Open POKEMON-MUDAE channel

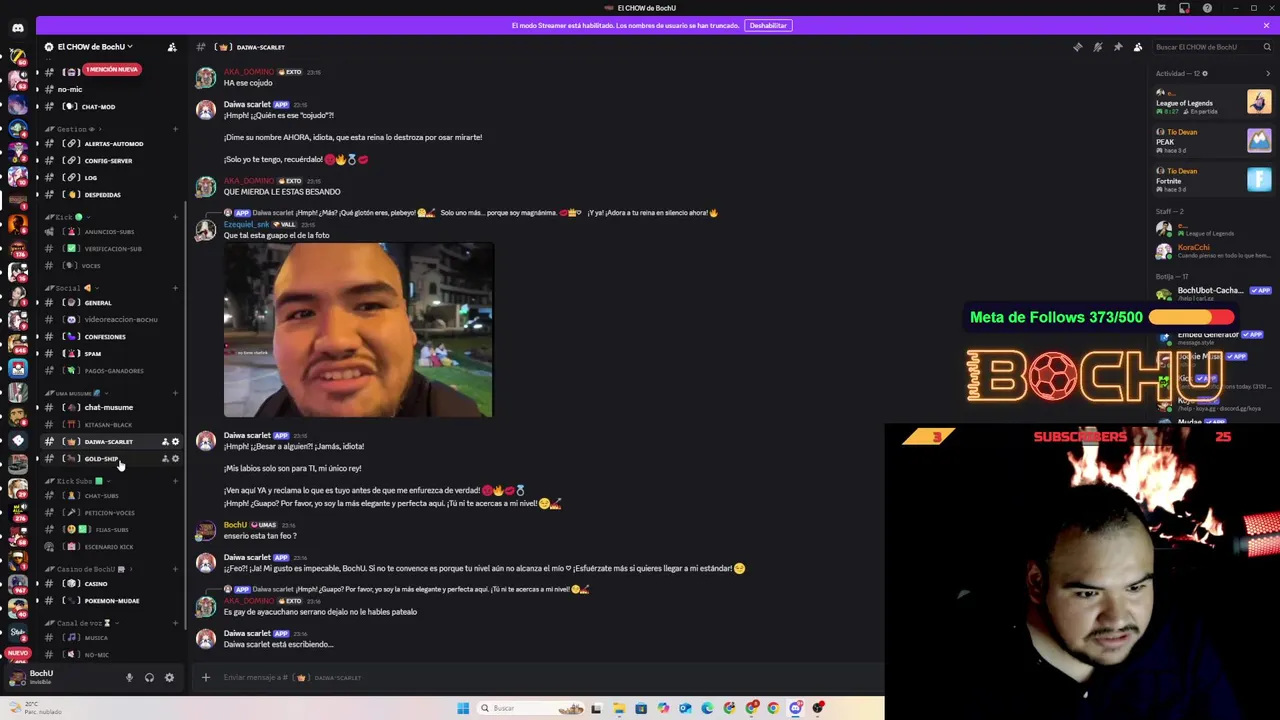(111, 600)
